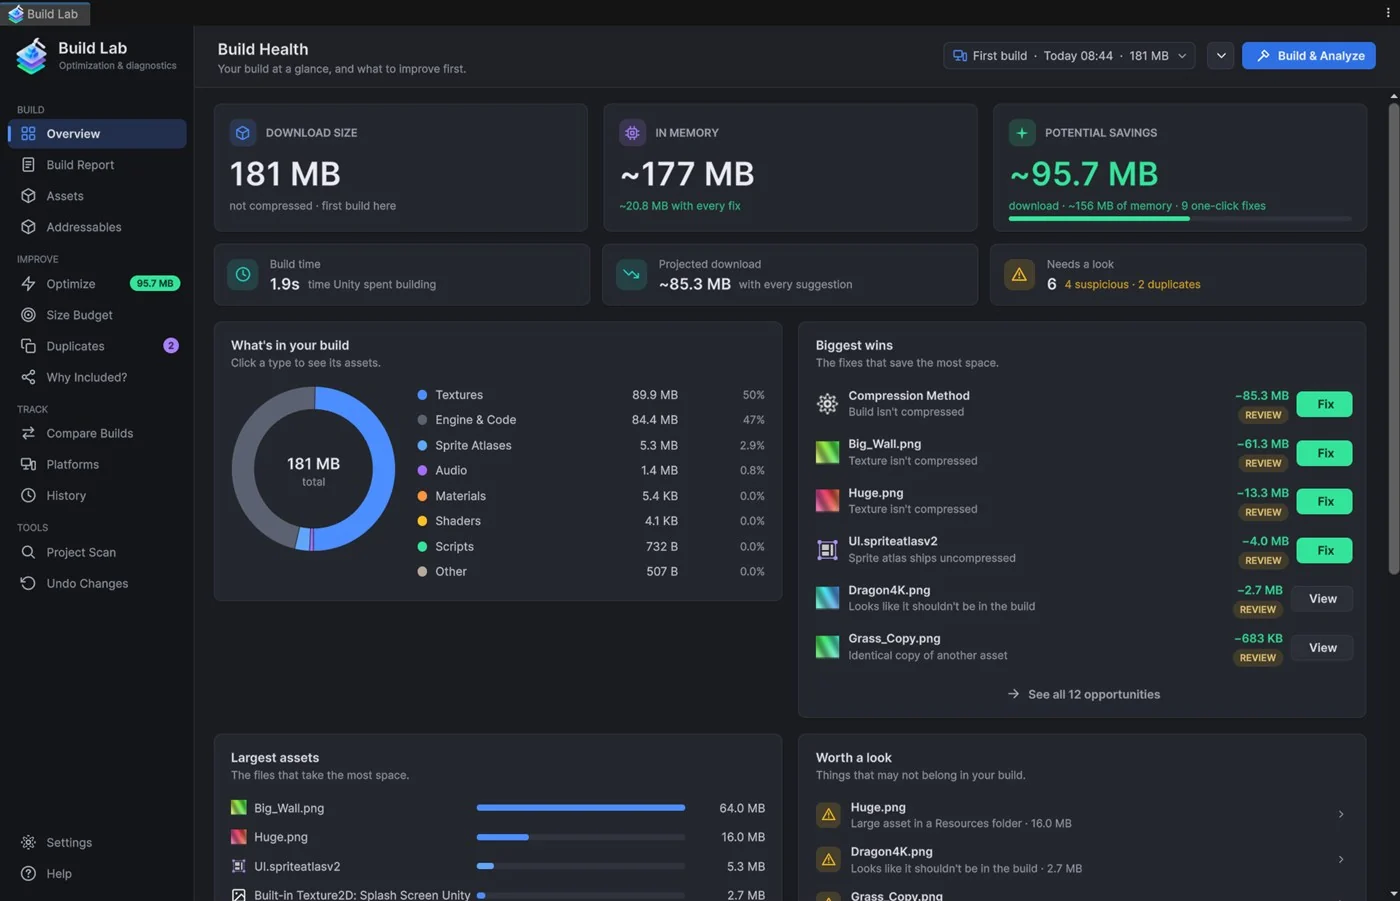Click the warning icon beside Dragon4K.png in Worth a look
The height and width of the screenshot is (901, 1400).
(828, 860)
